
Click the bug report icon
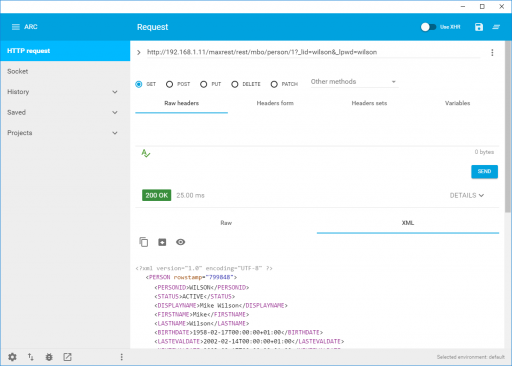click(49, 357)
